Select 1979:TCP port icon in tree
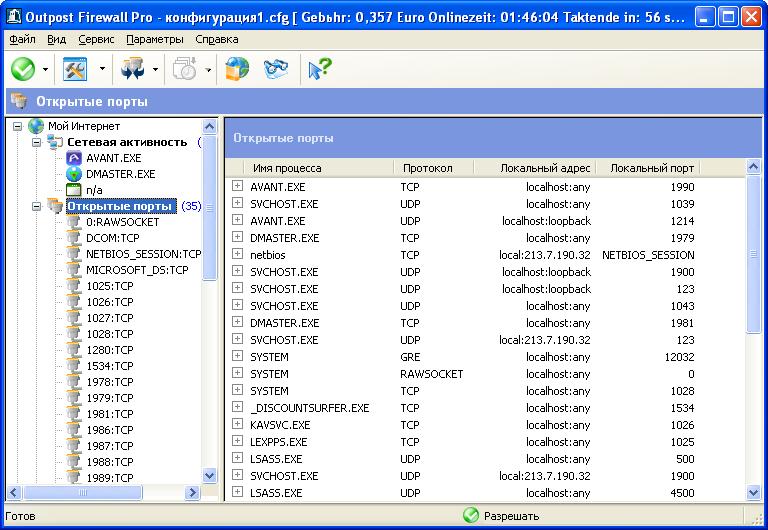 pyautogui.click(x=73, y=398)
